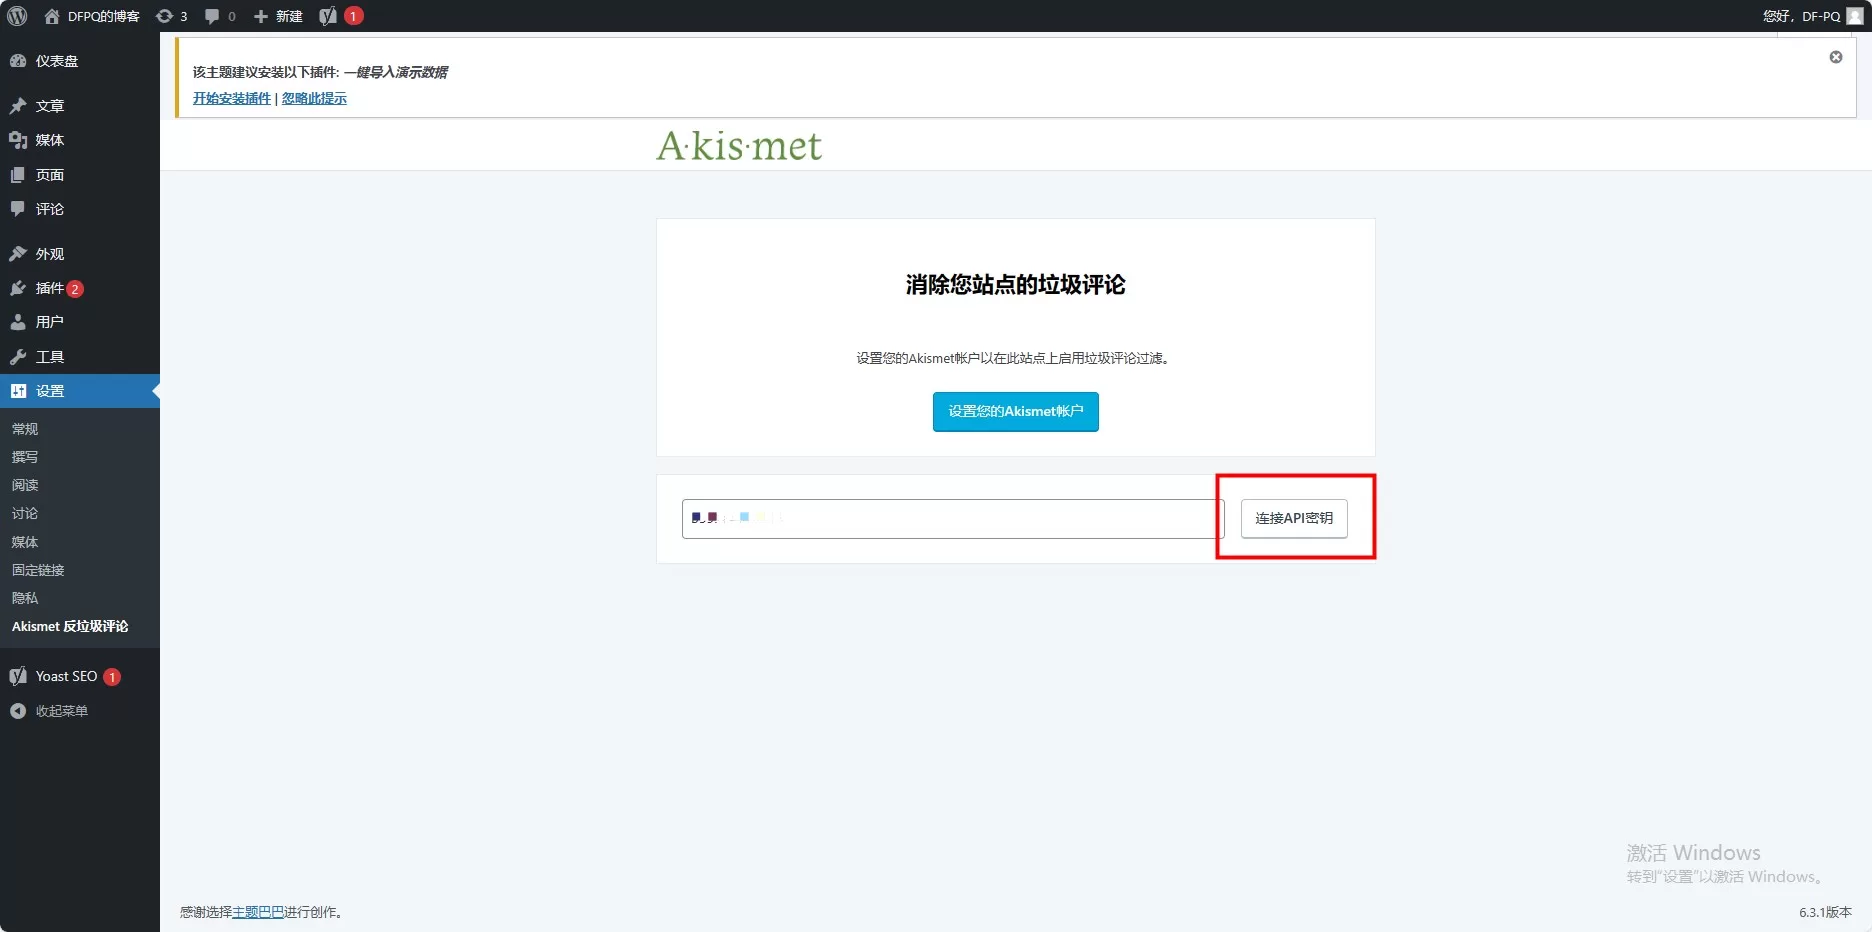Image resolution: width=1872 pixels, height=932 pixels.
Task: Click 连接API密钥 button
Action: 1294,518
